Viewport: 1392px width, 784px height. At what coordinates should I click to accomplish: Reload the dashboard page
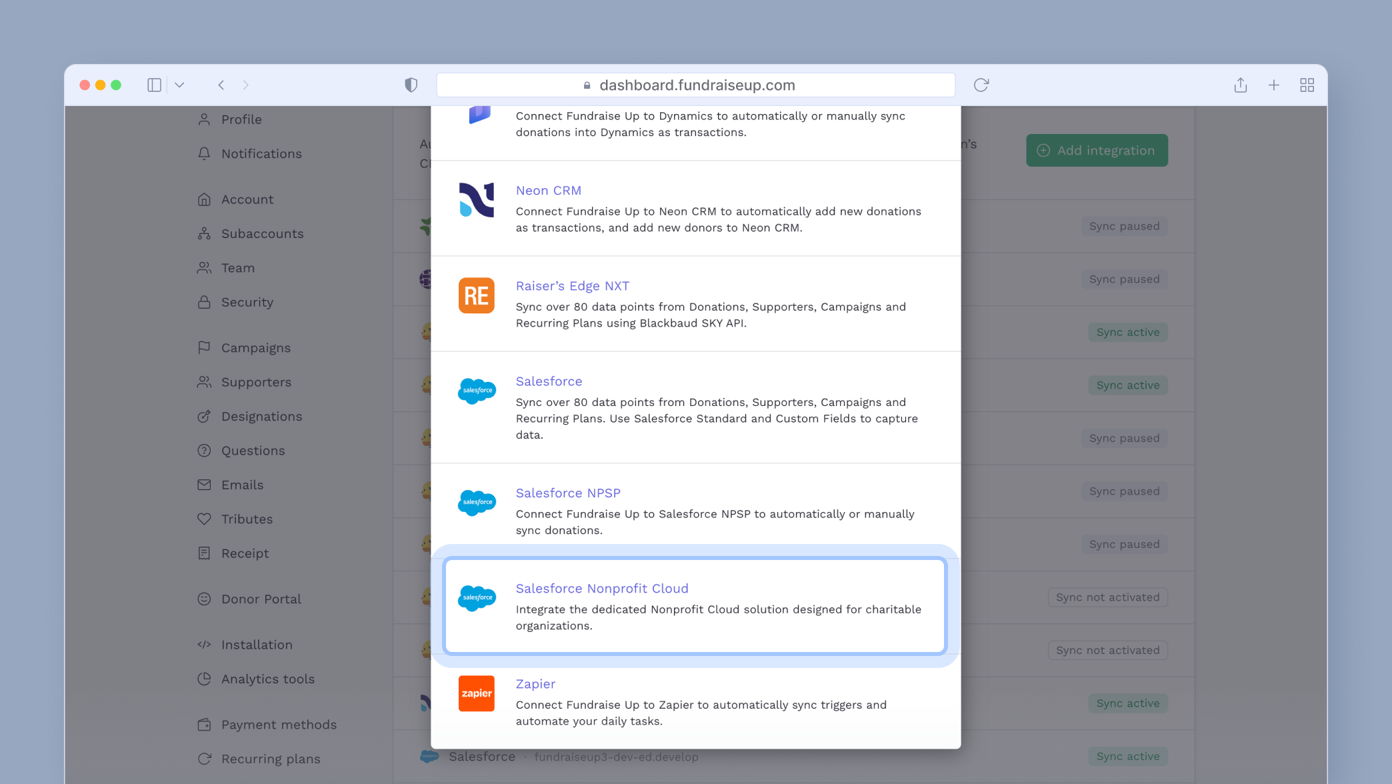click(980, 85)
